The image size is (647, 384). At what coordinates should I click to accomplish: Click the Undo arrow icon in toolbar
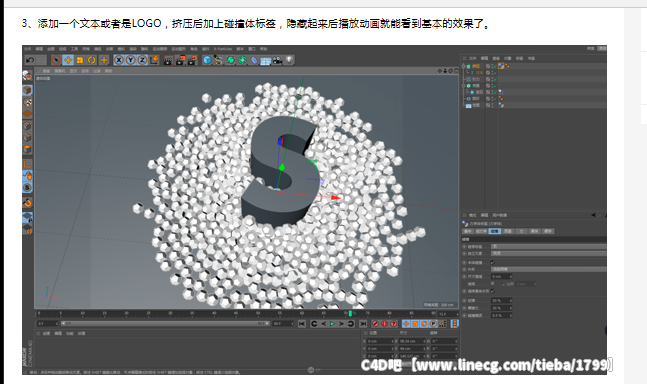tap(30, 60)
